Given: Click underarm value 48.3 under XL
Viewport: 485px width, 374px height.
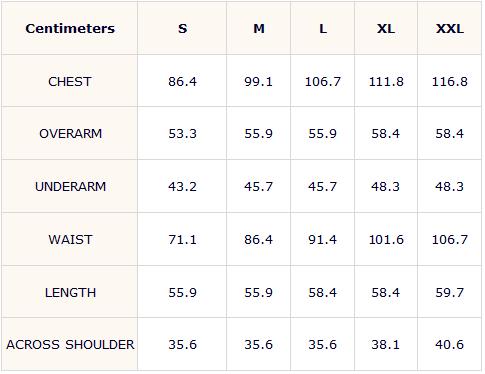Looking at the screenshot, I should tap(386, 186).
